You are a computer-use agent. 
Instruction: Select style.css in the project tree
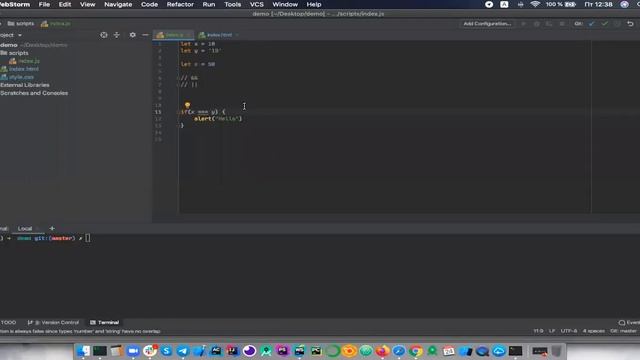[x=18, y=77]
